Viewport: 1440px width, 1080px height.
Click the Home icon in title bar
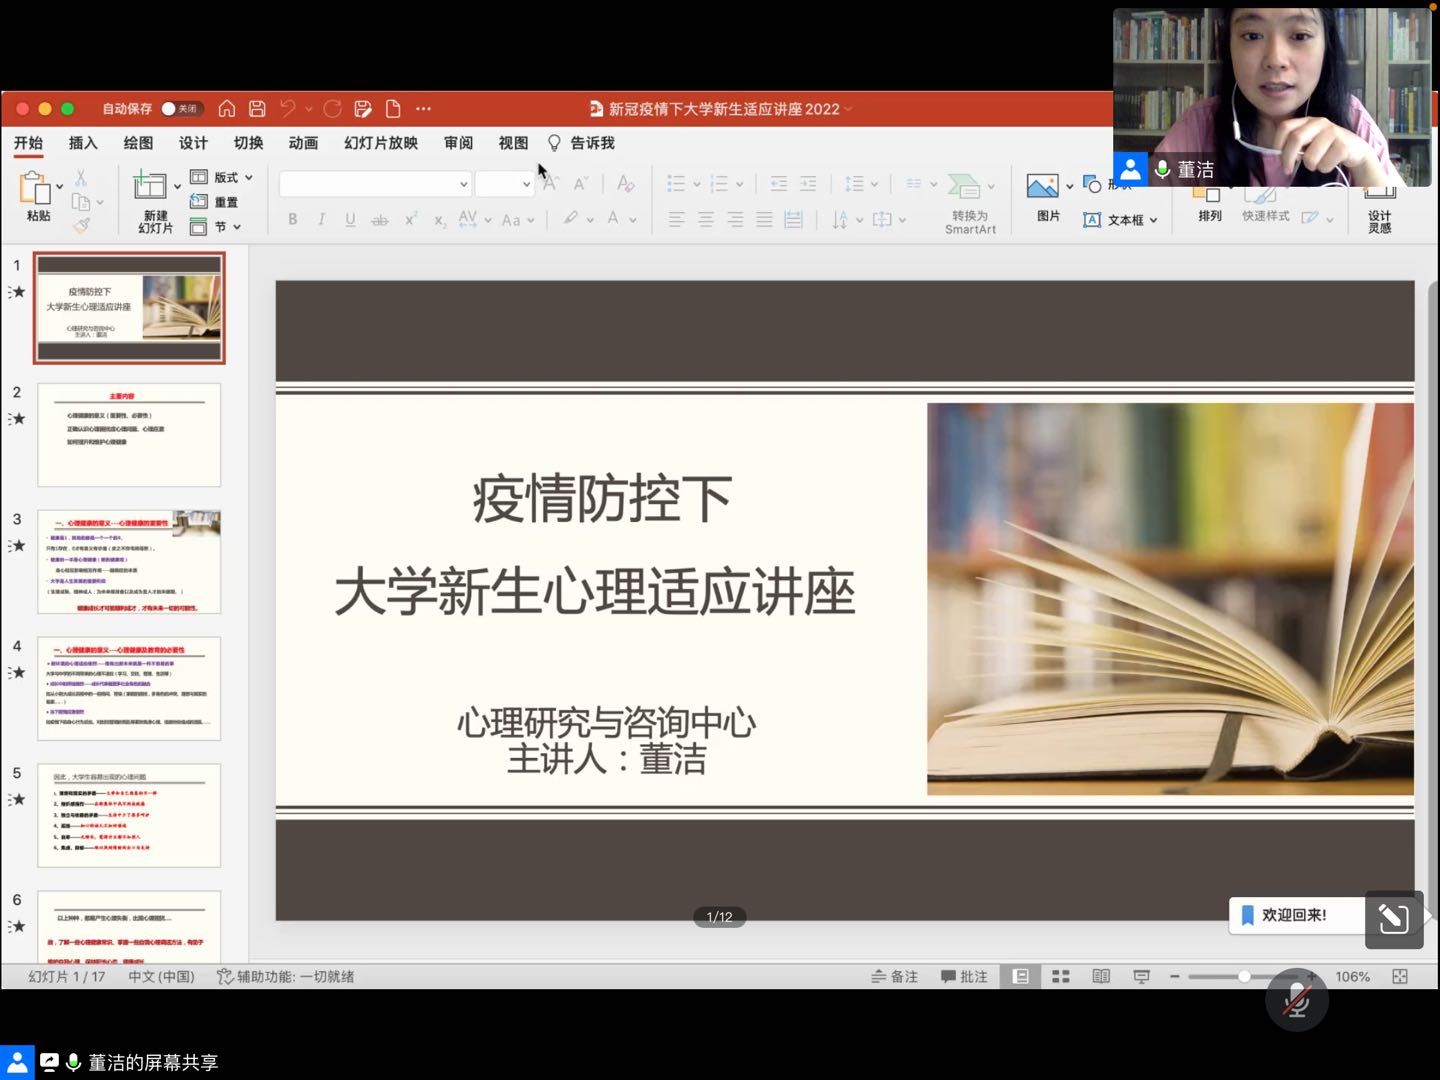pyautogui.click(x=227, y=109)
